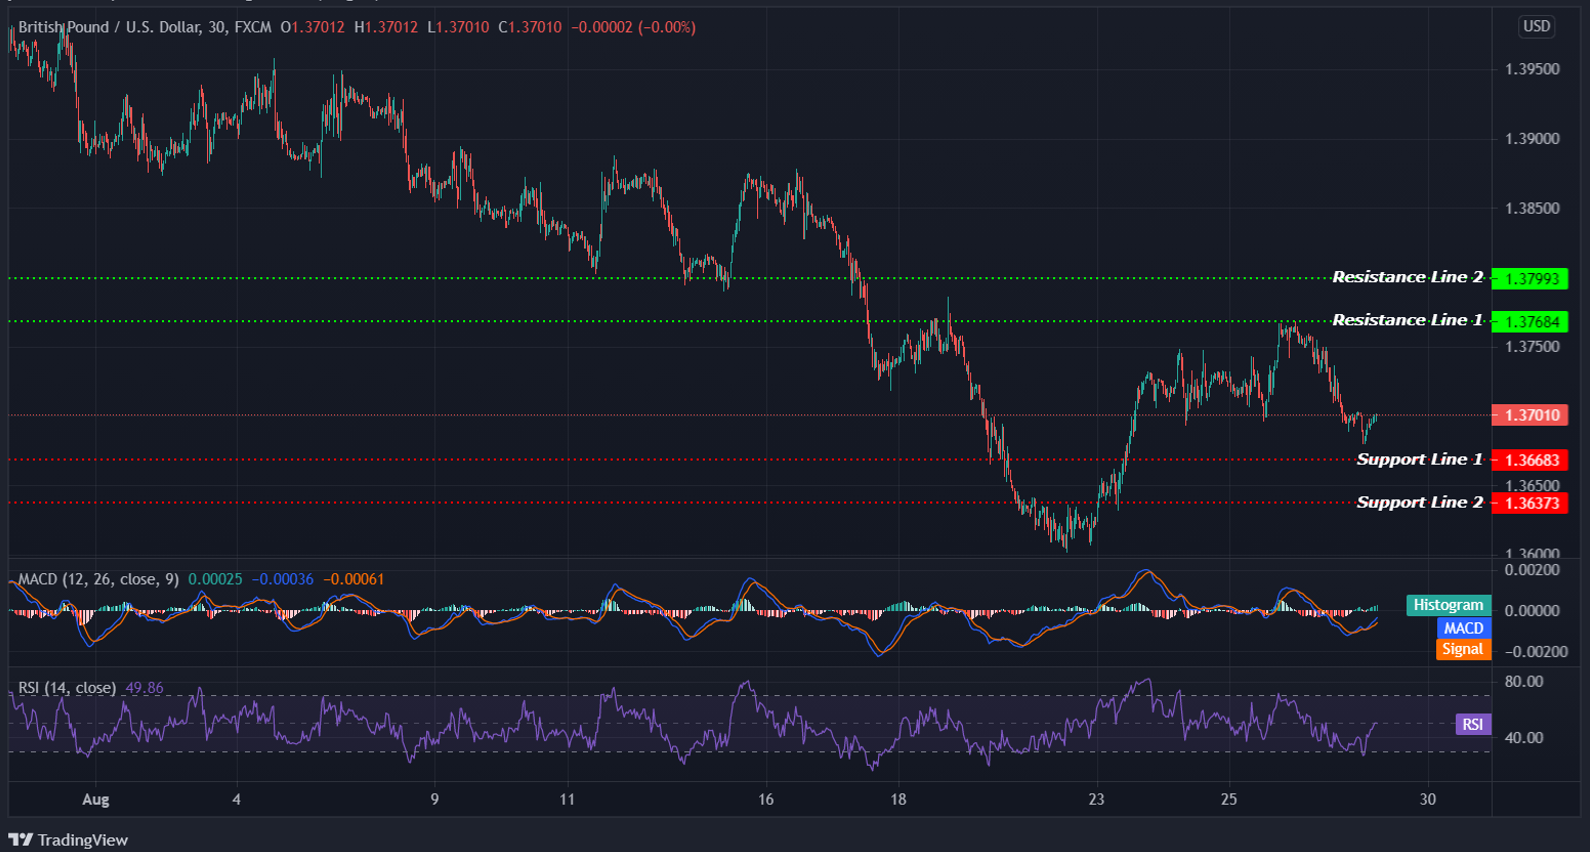Click the RSI value 49.86

click(144, 688)
